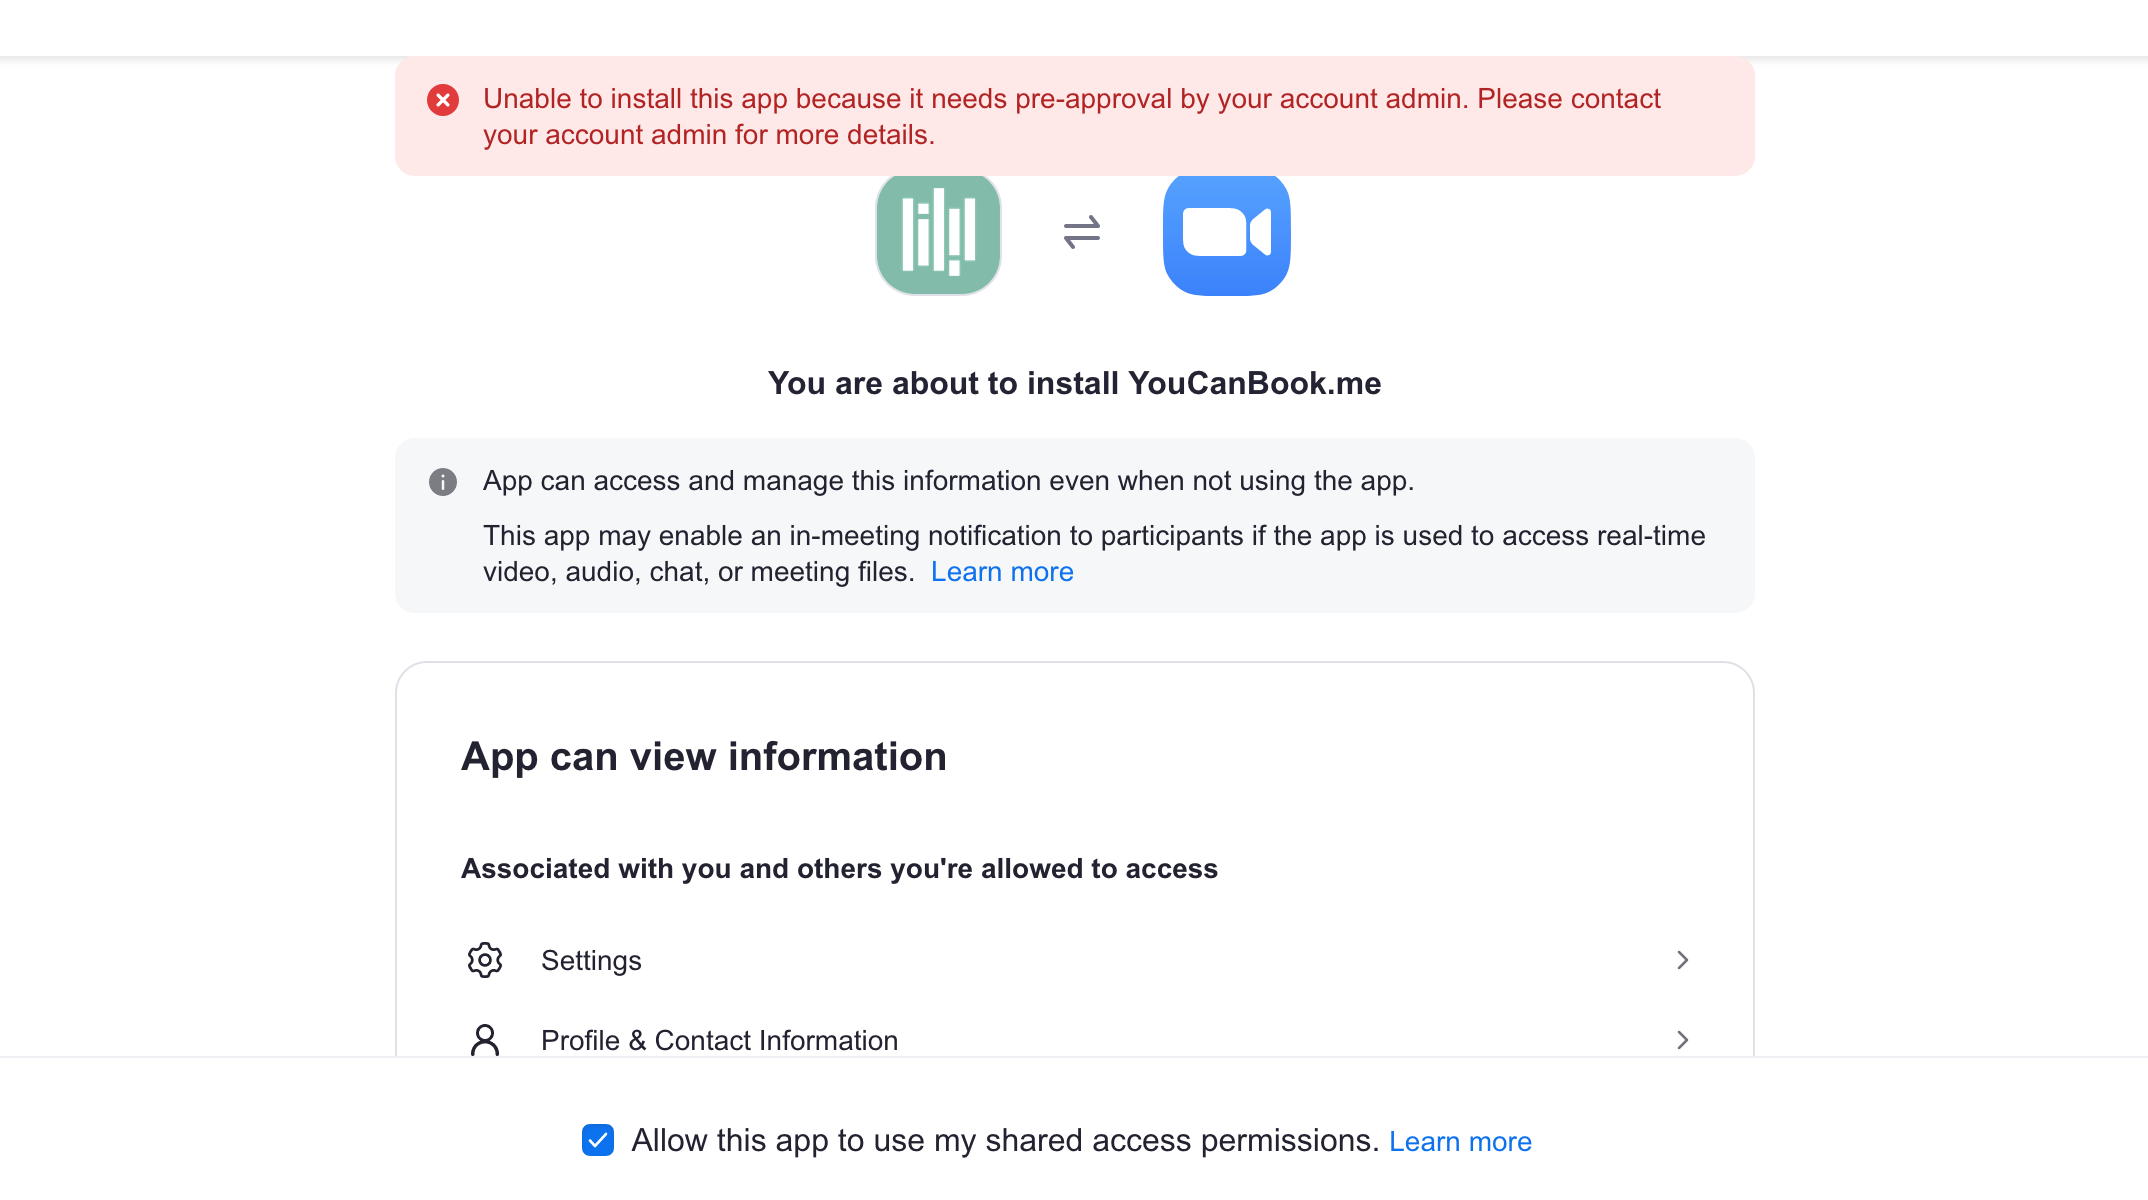Expand the Profile & Contact Information chevron
Image resolution: width=2148 pixels, height=1200 pixels.
[x=1682, y=1040]
